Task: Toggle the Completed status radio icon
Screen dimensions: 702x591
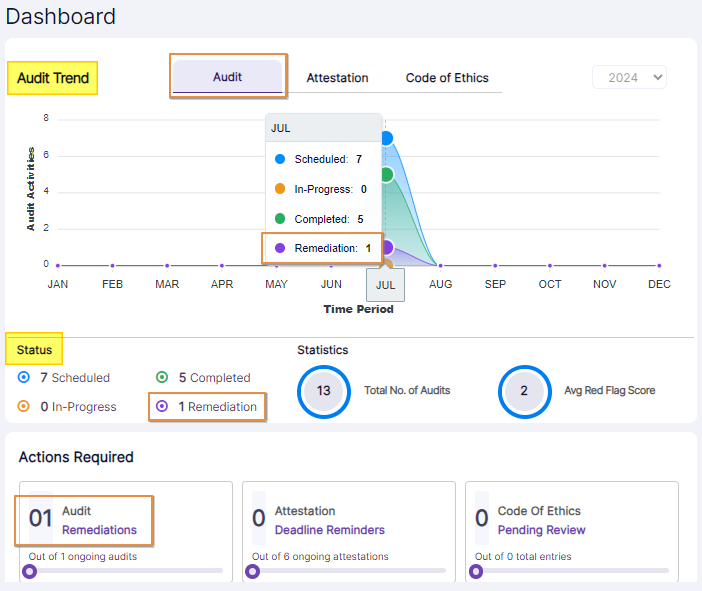Action: click(x=162, y=377)
